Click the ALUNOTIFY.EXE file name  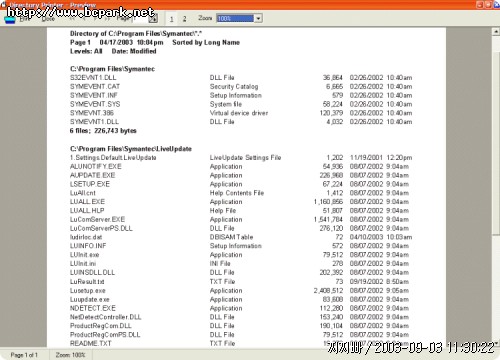(96, 166)
